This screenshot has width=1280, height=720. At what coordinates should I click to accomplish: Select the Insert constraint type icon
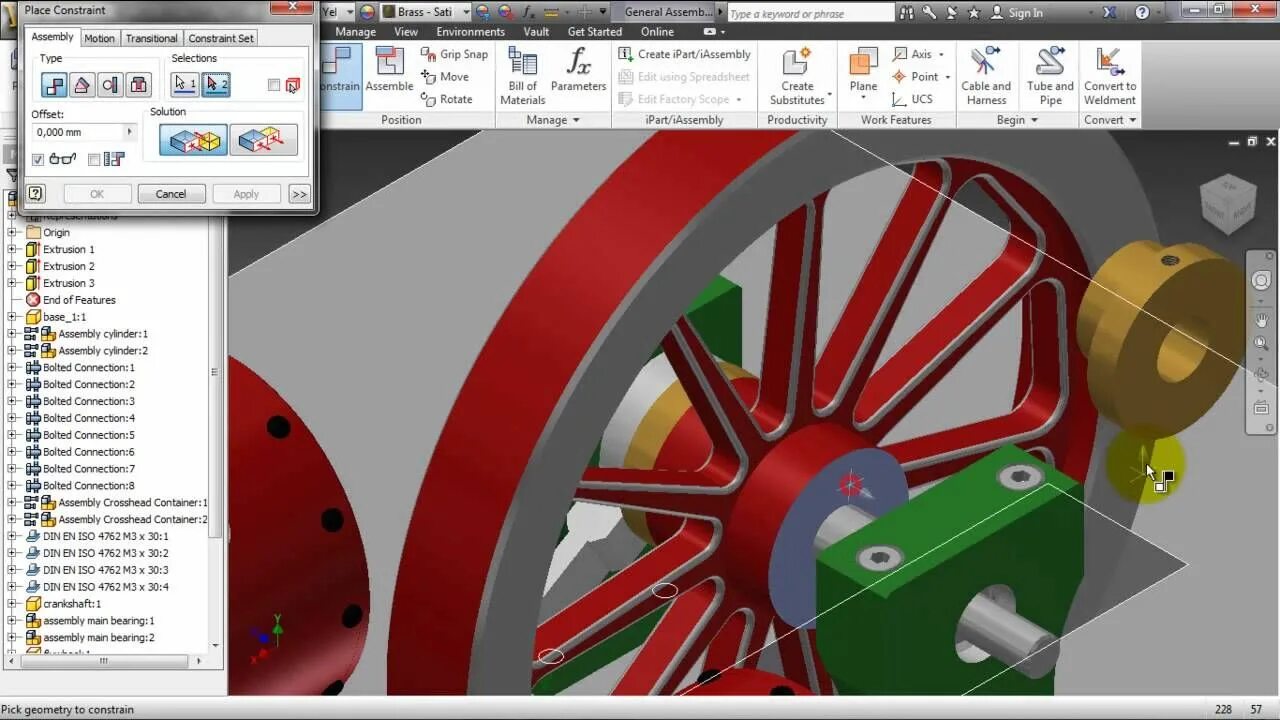[x=138, y=85]
